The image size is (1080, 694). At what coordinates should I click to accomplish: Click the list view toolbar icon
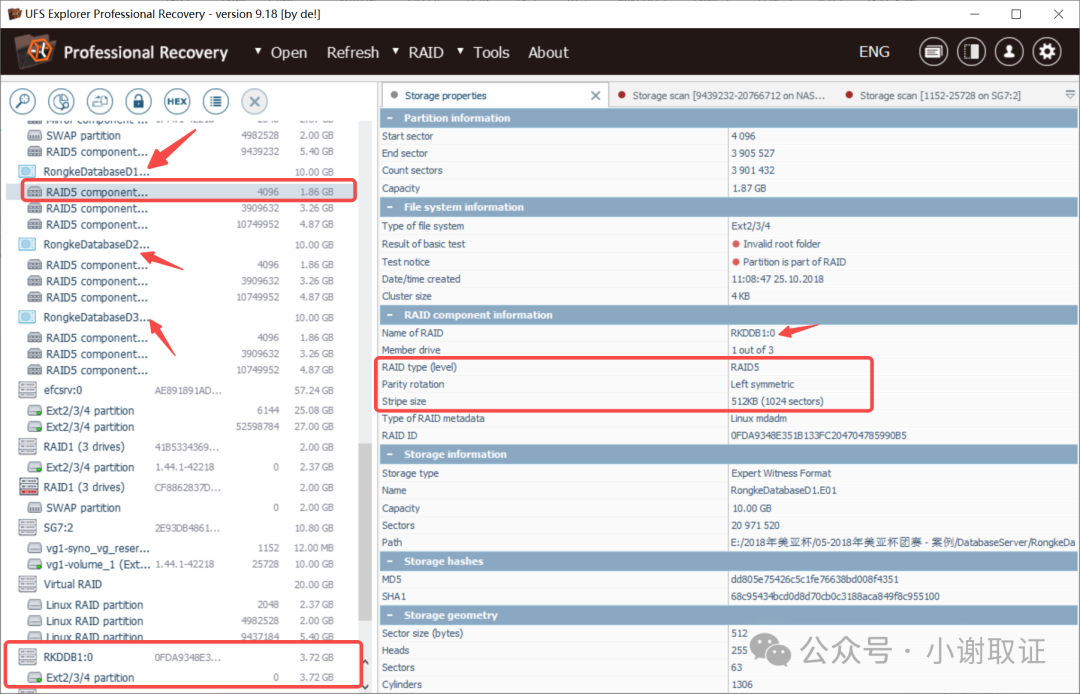[x=216, y=102]
